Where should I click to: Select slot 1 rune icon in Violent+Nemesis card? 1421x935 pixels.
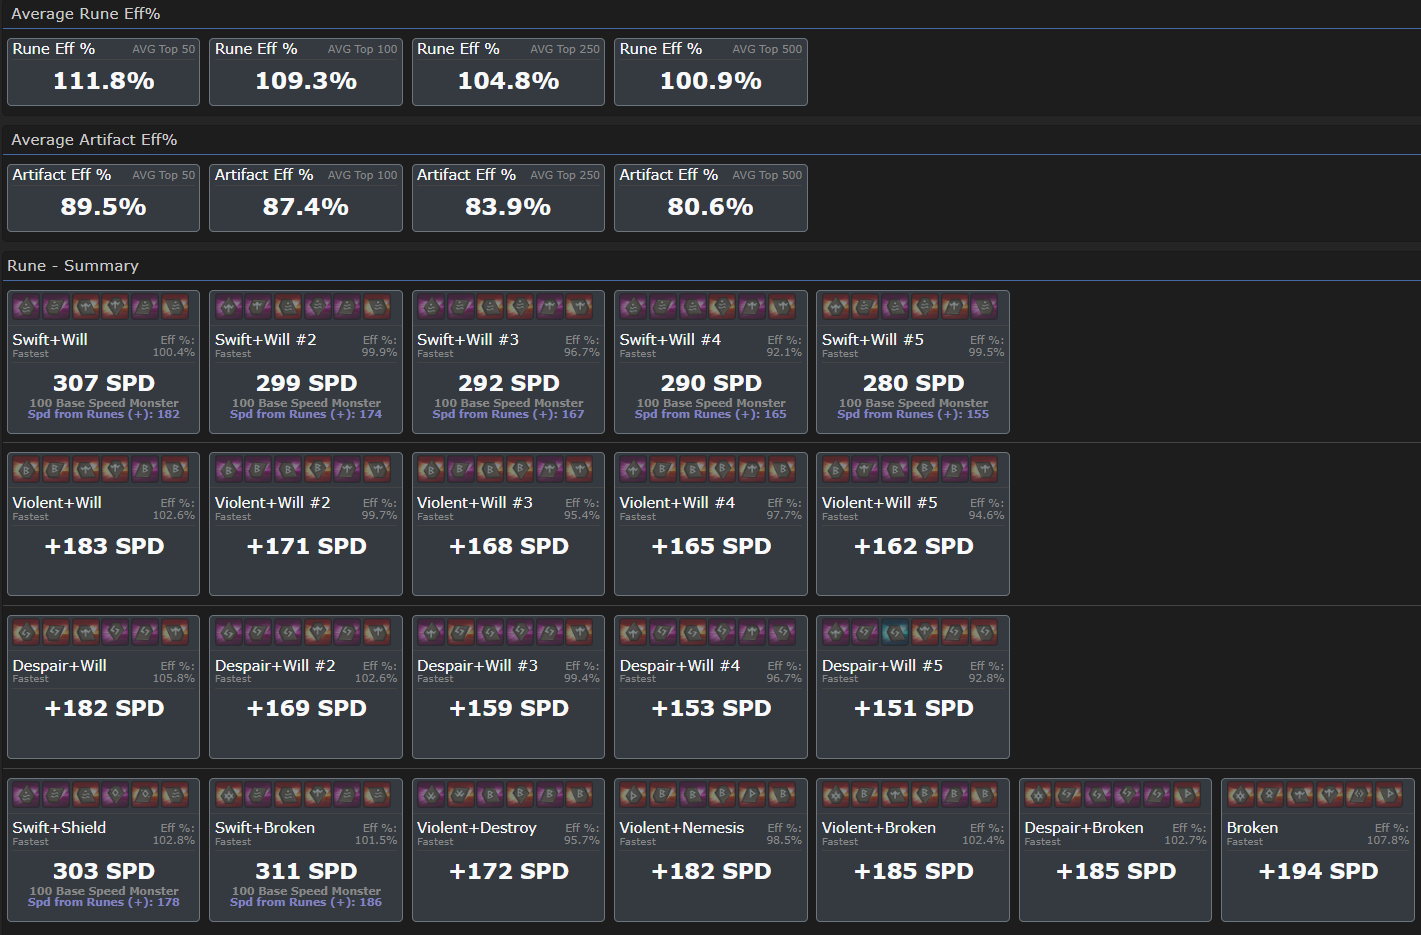click(633, 795)
